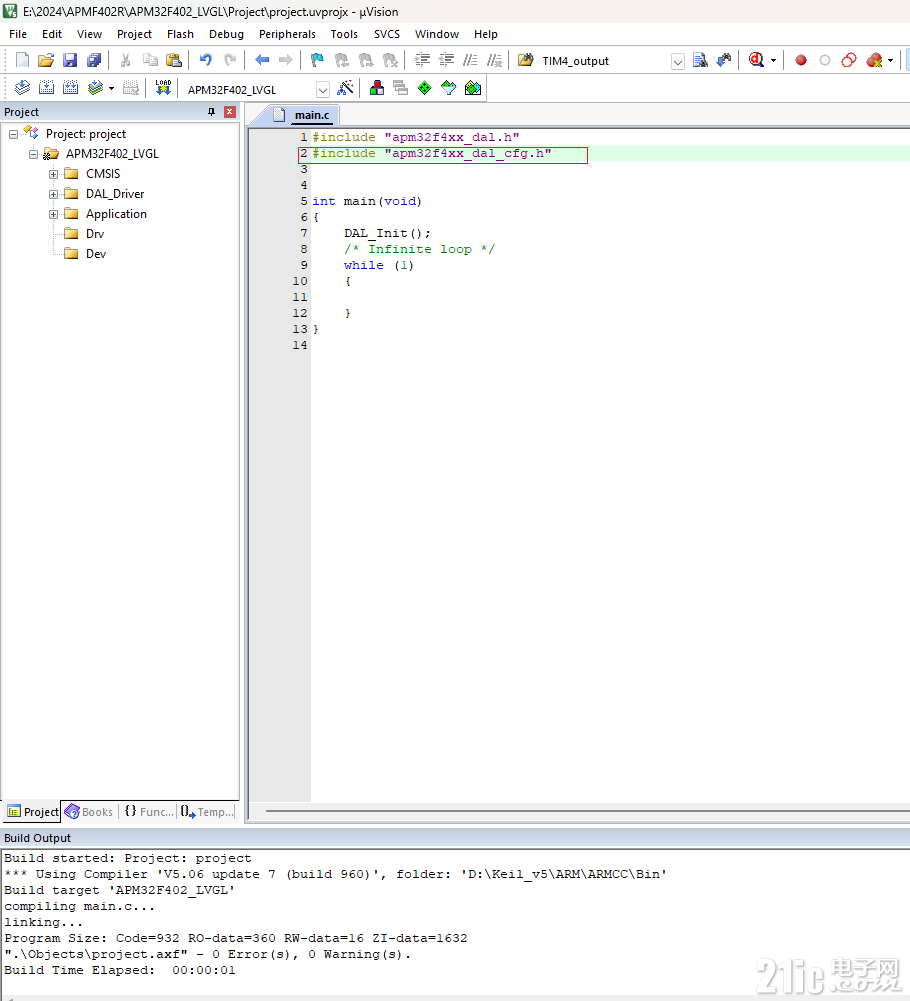Incremental find icon next to search box
This screenshot has height=1001, width=910.
[724, 60]
